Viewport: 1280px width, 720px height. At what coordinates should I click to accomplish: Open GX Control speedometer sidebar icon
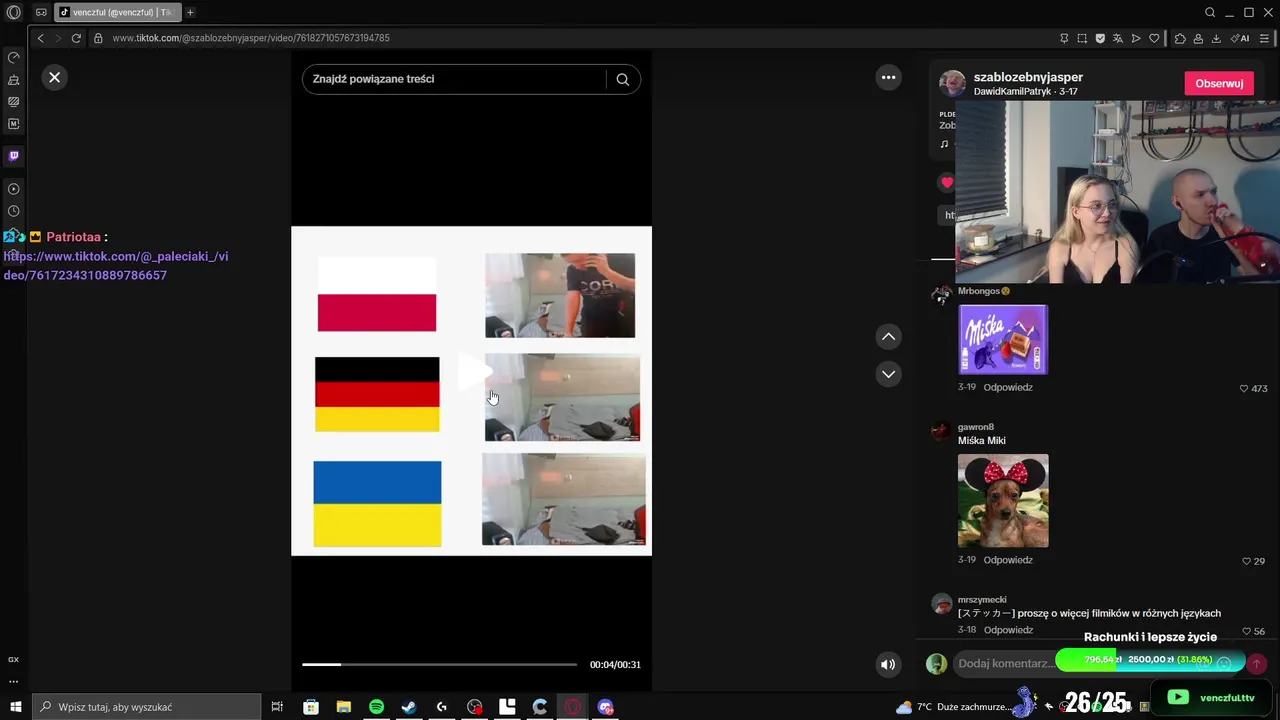pyautogui.click(x=13, y=58)
